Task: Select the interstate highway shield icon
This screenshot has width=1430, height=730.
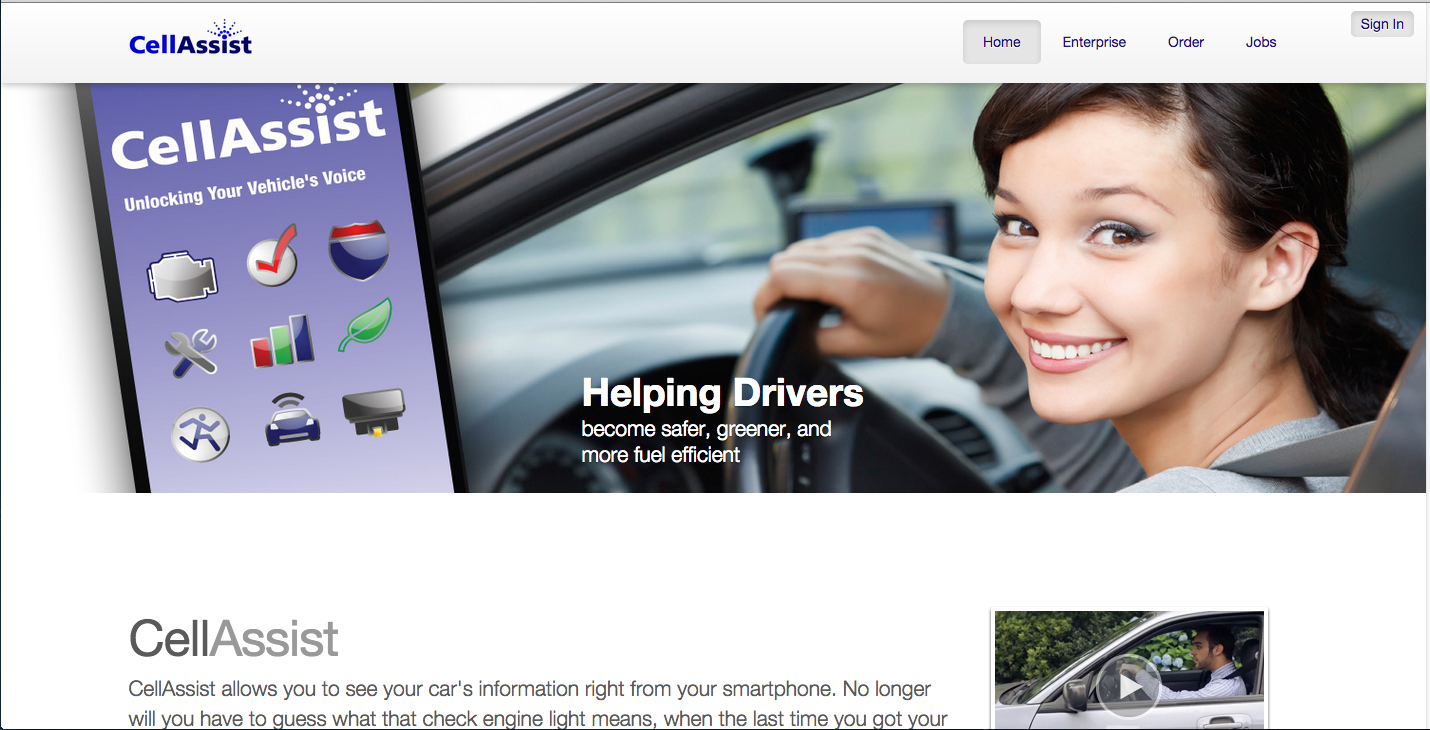Action: 358,249
